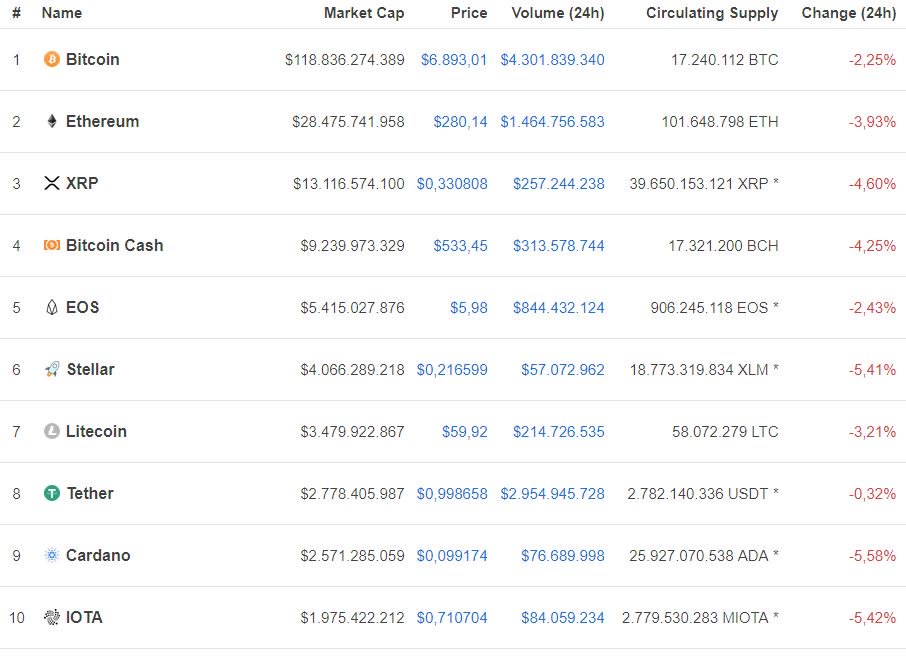This screenshot has height=661, width=906.
Task: Open the Stellar name link
Action: click(x=91, y=369)
